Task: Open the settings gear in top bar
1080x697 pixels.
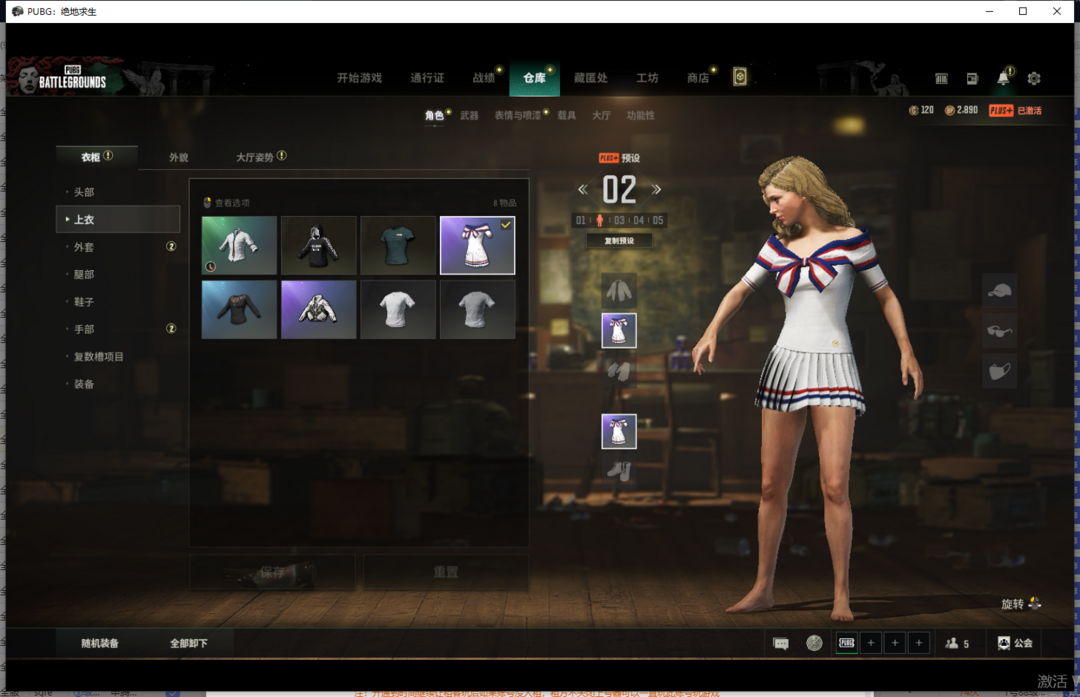Action: point(1034,79)
